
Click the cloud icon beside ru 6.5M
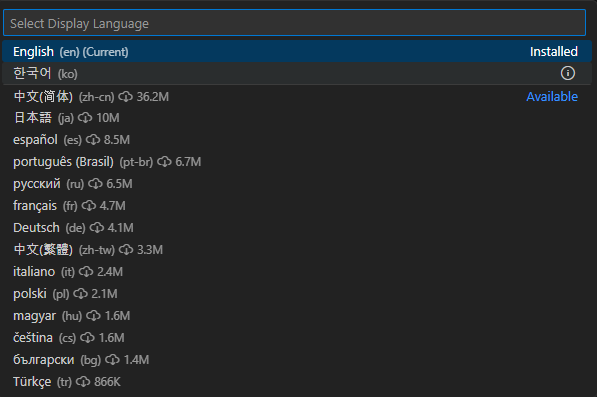95,184
